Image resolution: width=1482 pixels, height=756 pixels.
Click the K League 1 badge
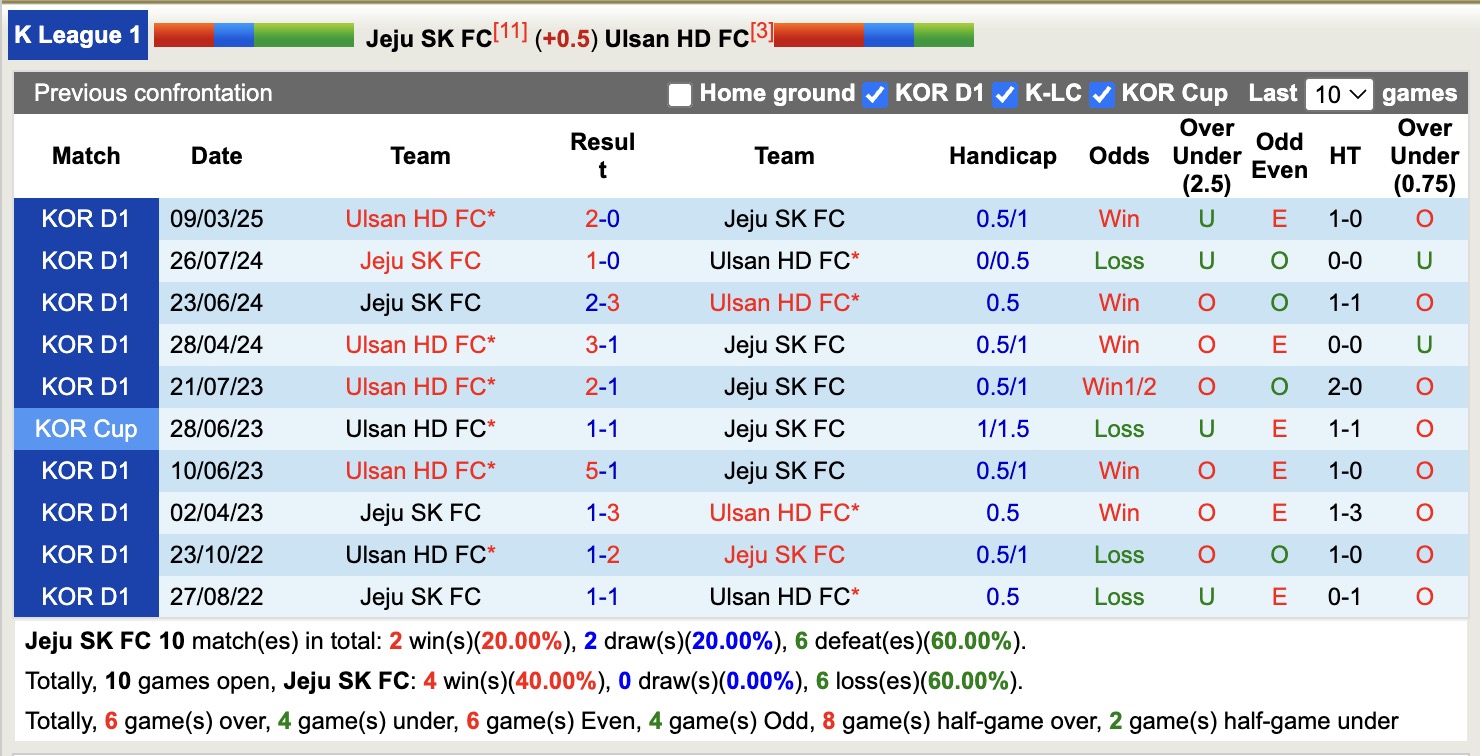[x=77, y=33]
